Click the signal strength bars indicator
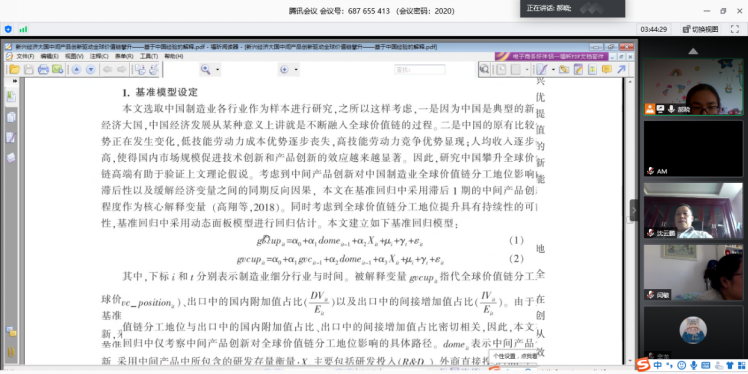This screenshot has height=374, width=748. 23,29
